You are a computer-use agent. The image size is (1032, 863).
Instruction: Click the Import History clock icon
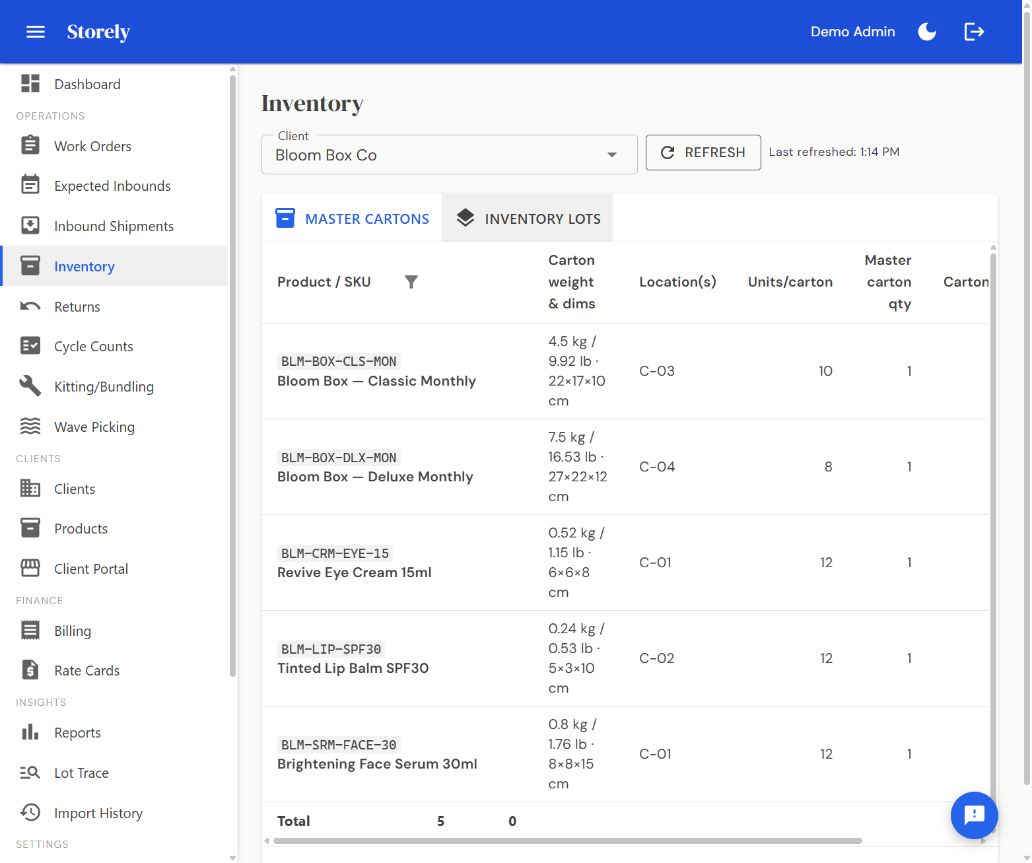click(30, 812)
